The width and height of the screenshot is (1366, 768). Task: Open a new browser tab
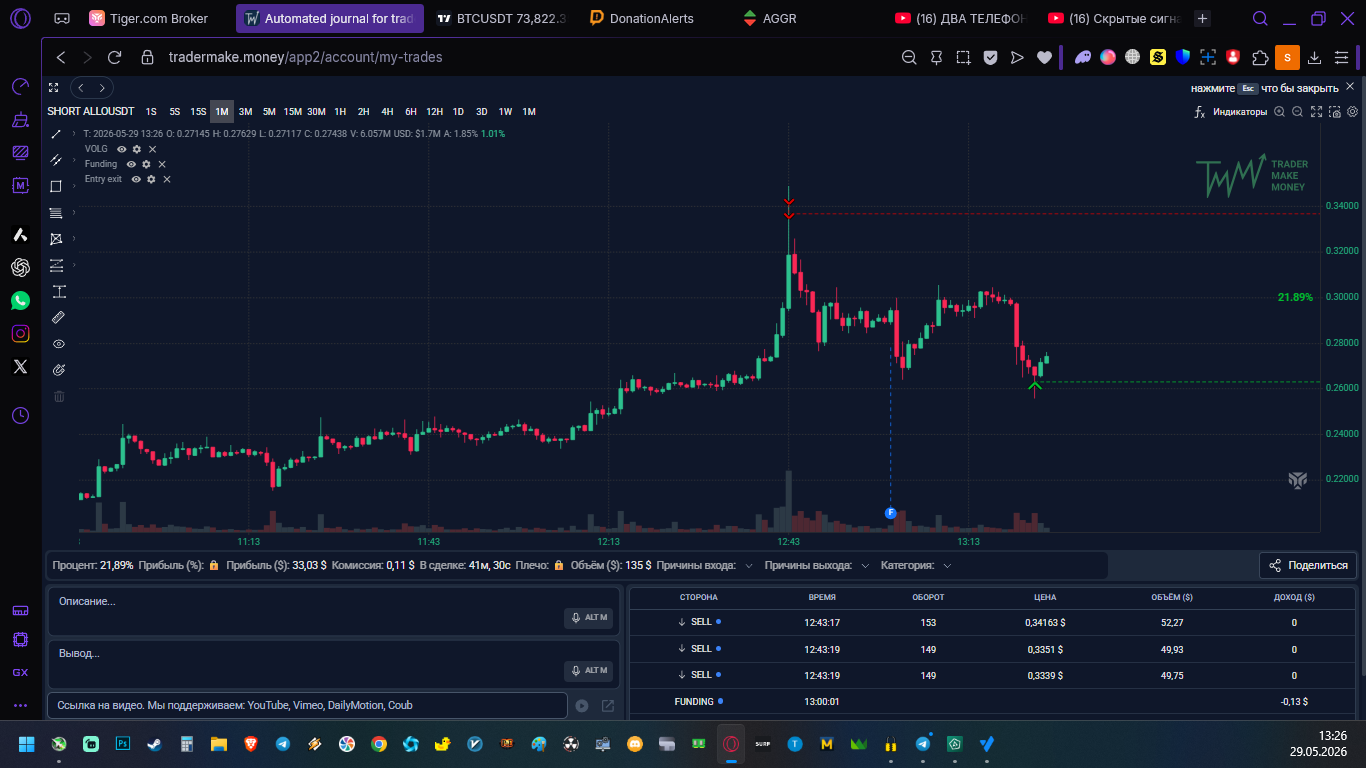[1203, 18]
